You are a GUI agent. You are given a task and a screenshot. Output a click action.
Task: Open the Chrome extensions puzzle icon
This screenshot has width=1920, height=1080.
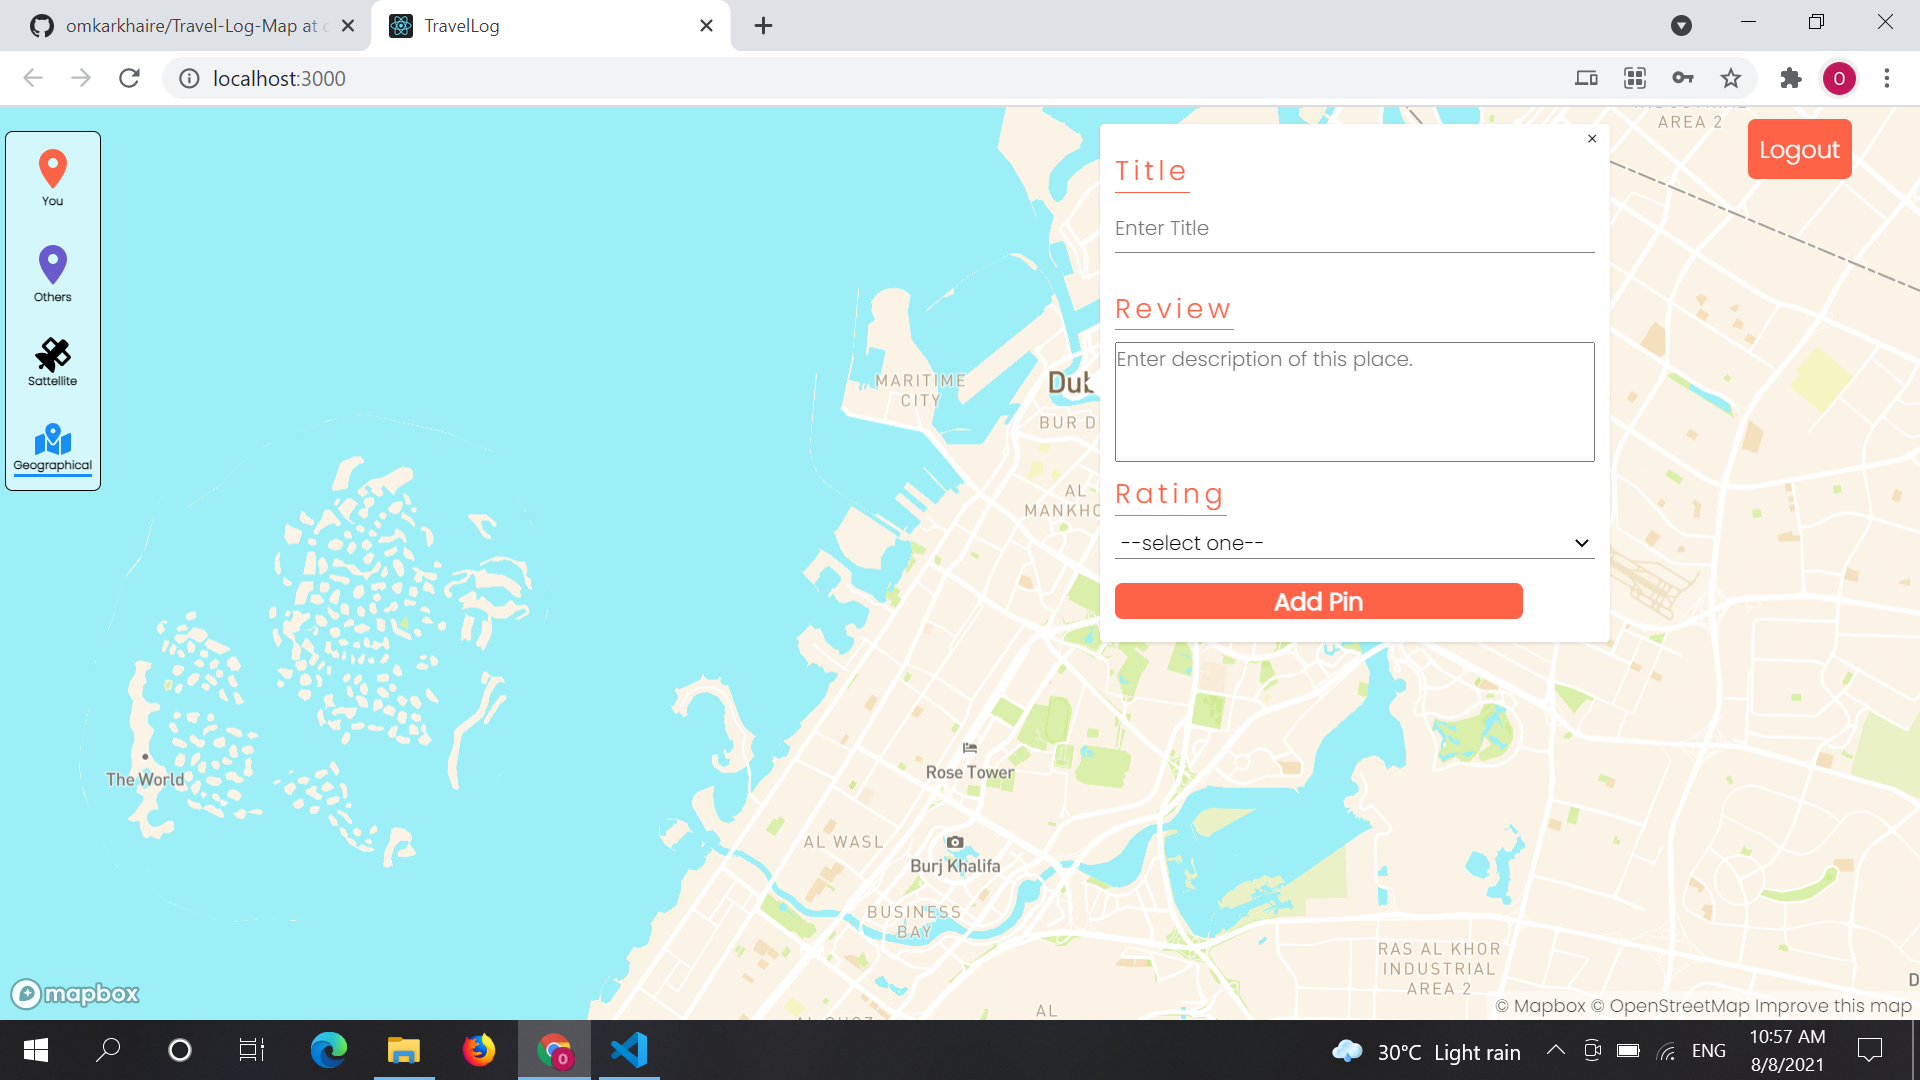point(1790,78)
